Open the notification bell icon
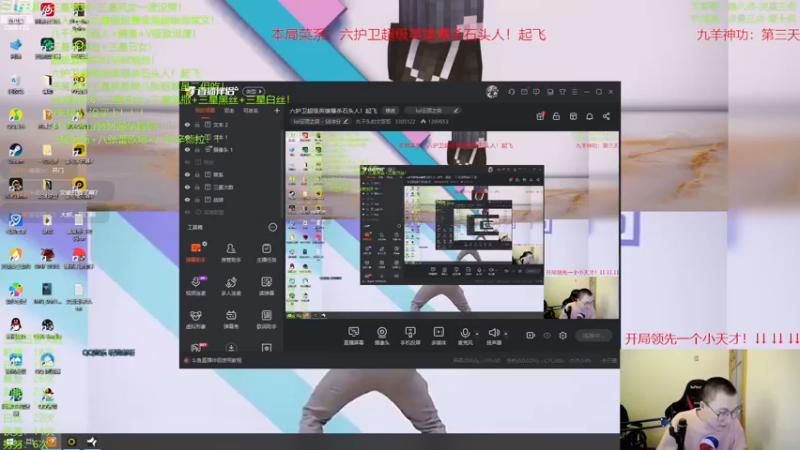The image size is (800, 450). pos(589,116)
